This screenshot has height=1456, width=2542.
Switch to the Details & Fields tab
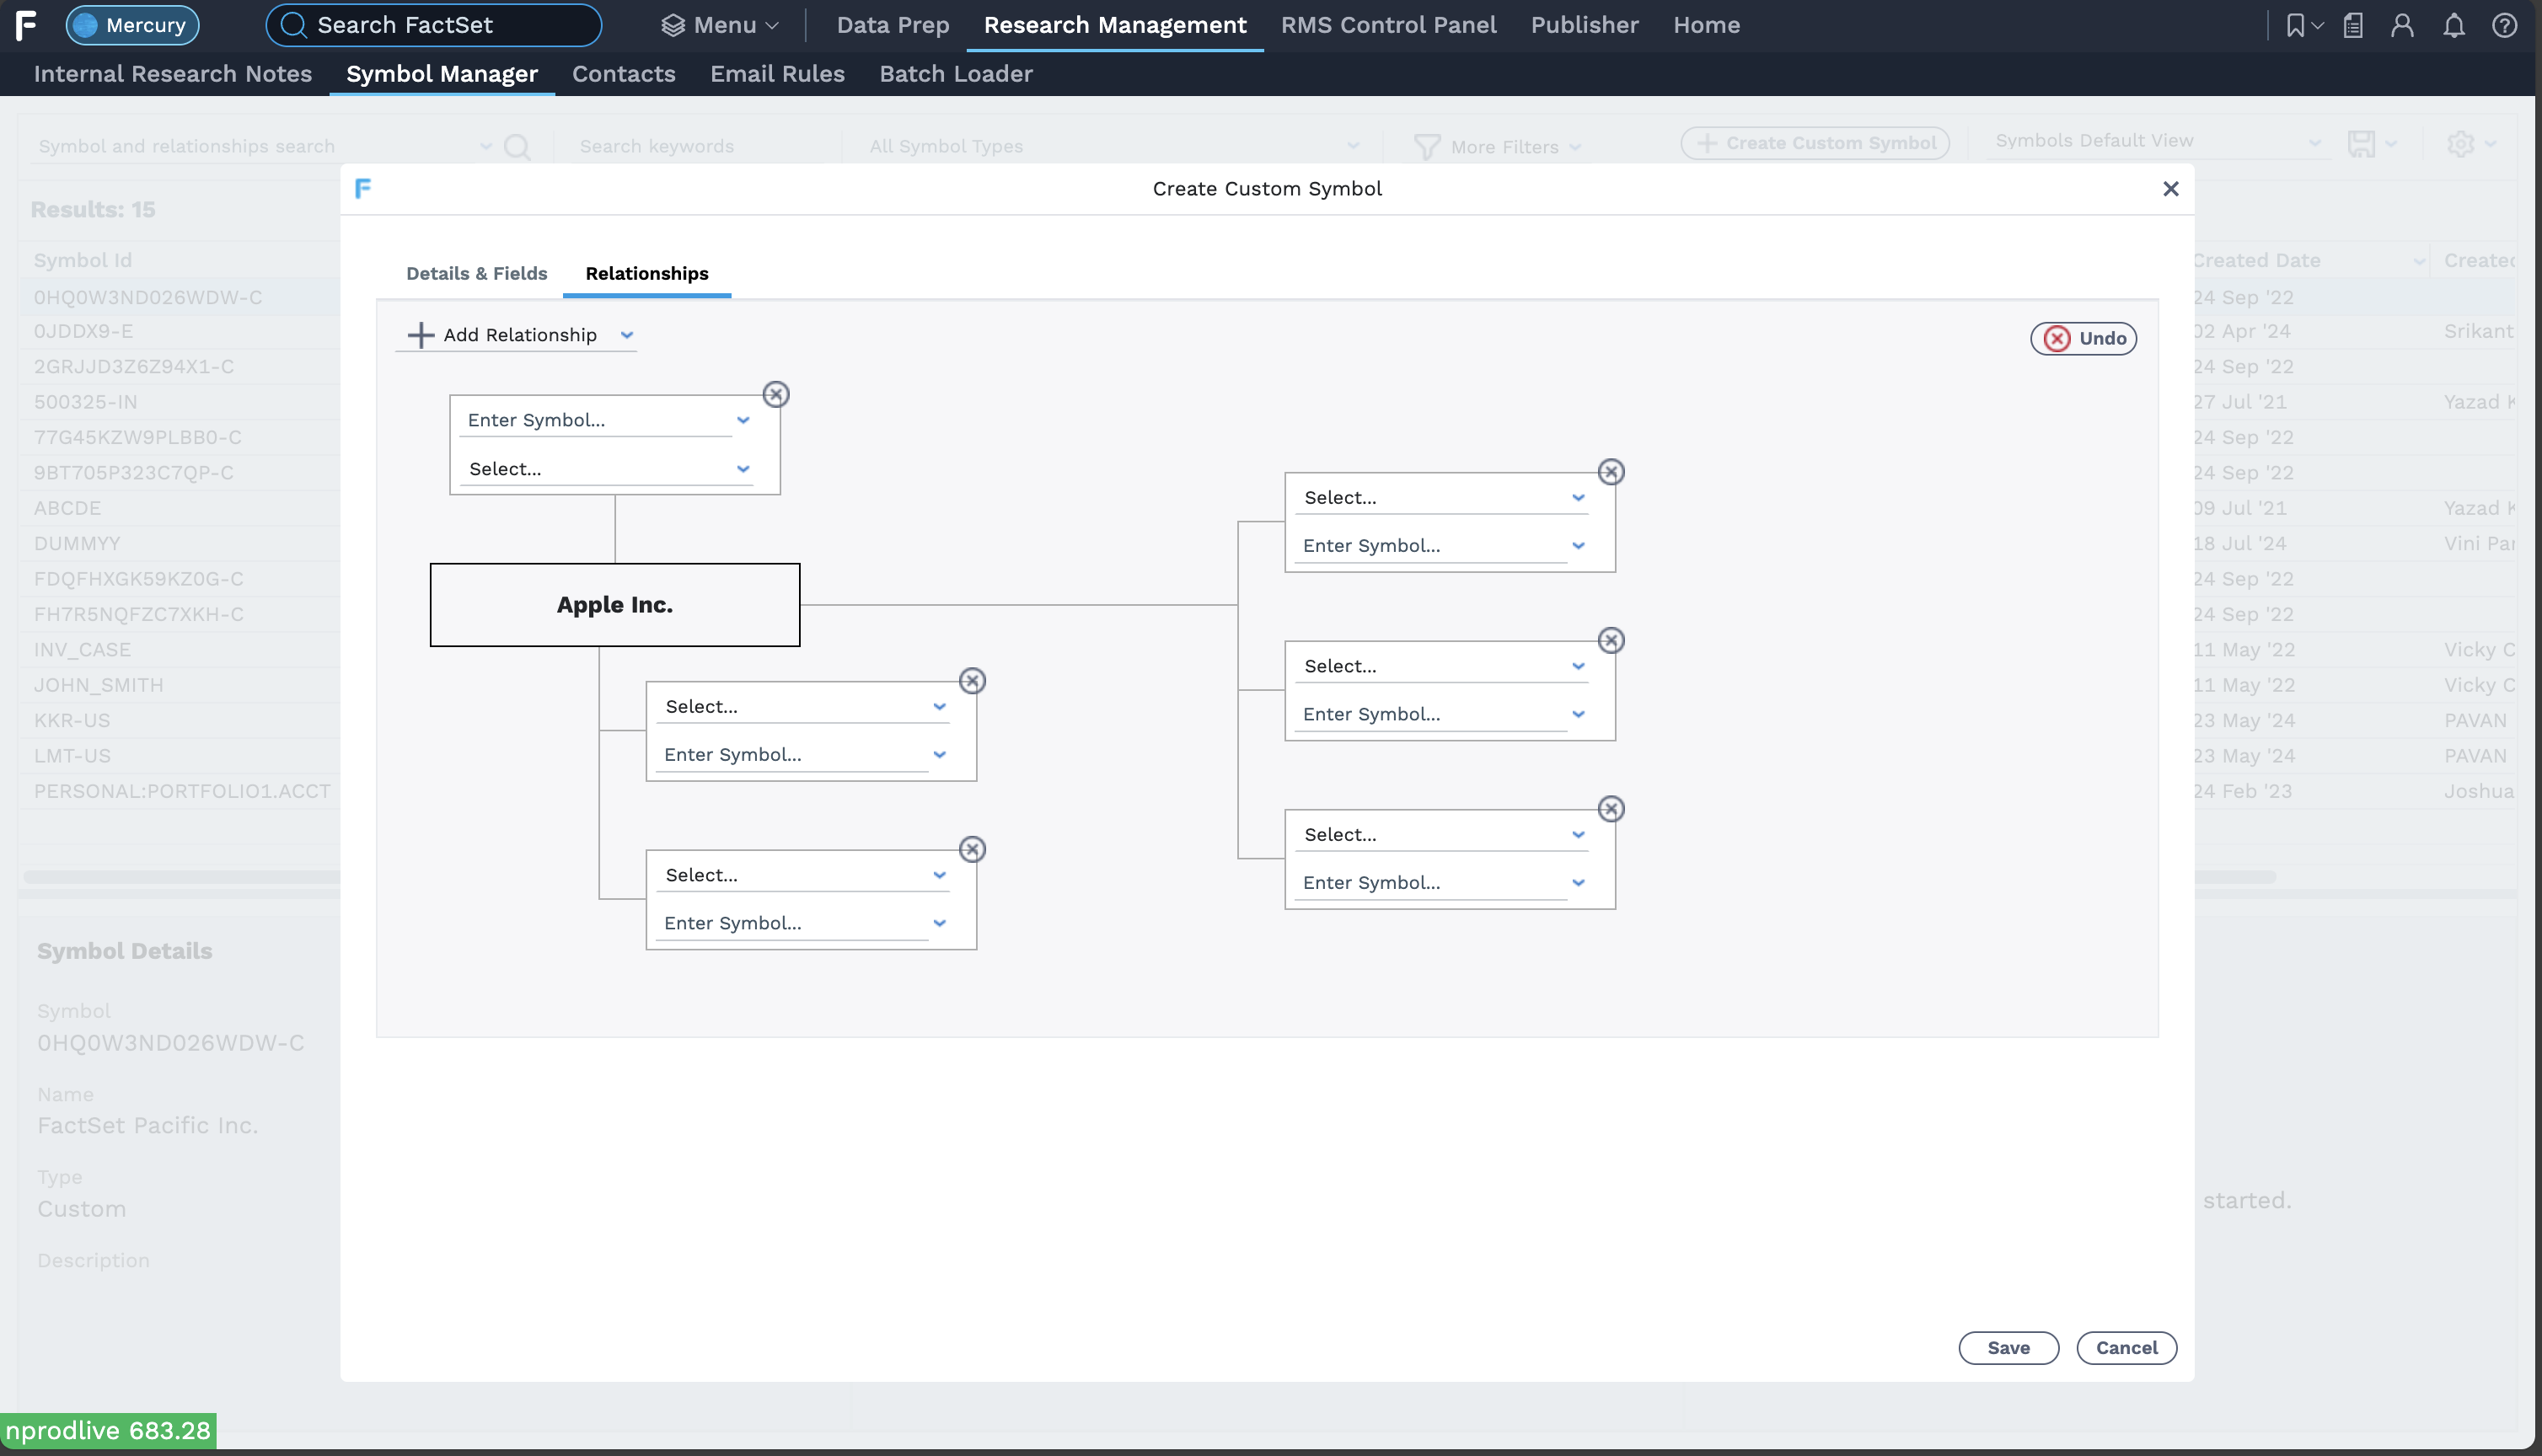(476, 273)
